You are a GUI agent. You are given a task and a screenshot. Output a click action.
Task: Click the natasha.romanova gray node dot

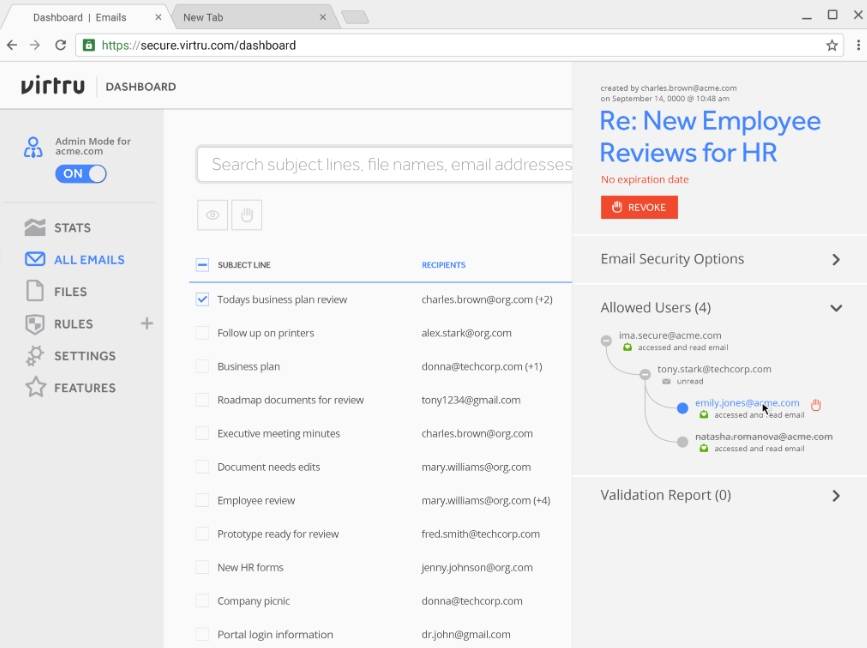682,442
